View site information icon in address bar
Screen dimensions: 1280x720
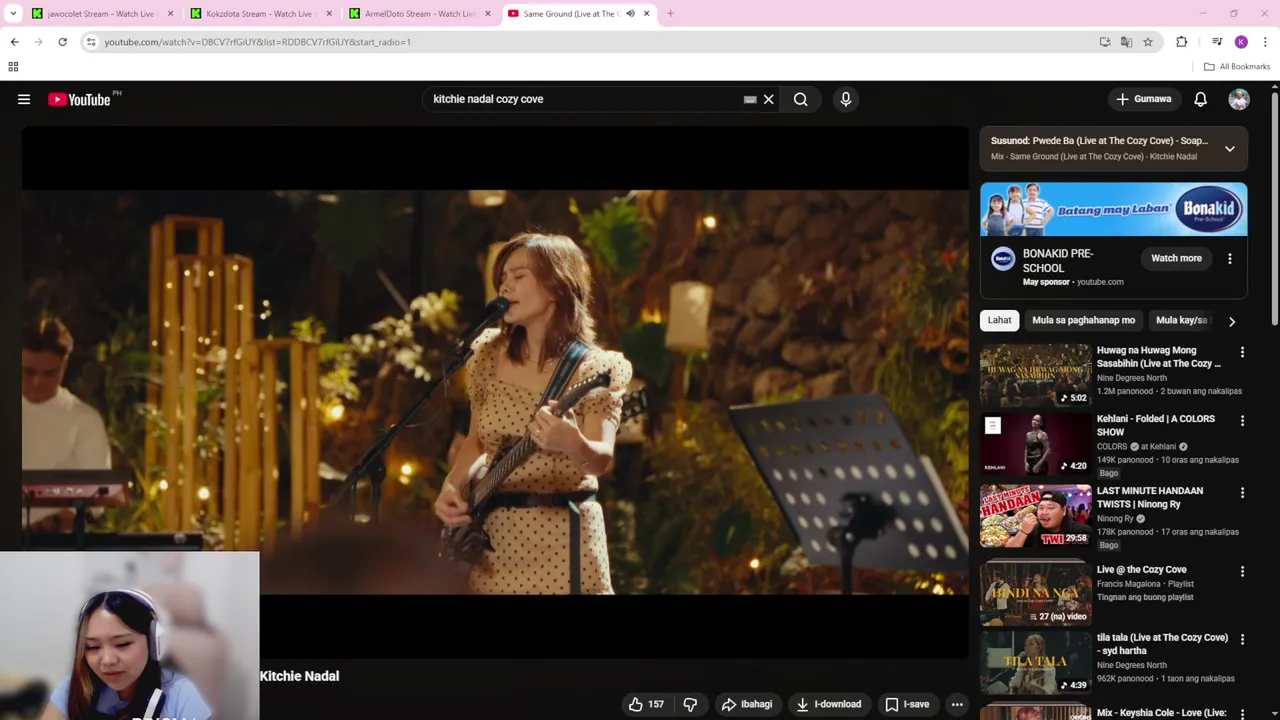pos(91,42)
